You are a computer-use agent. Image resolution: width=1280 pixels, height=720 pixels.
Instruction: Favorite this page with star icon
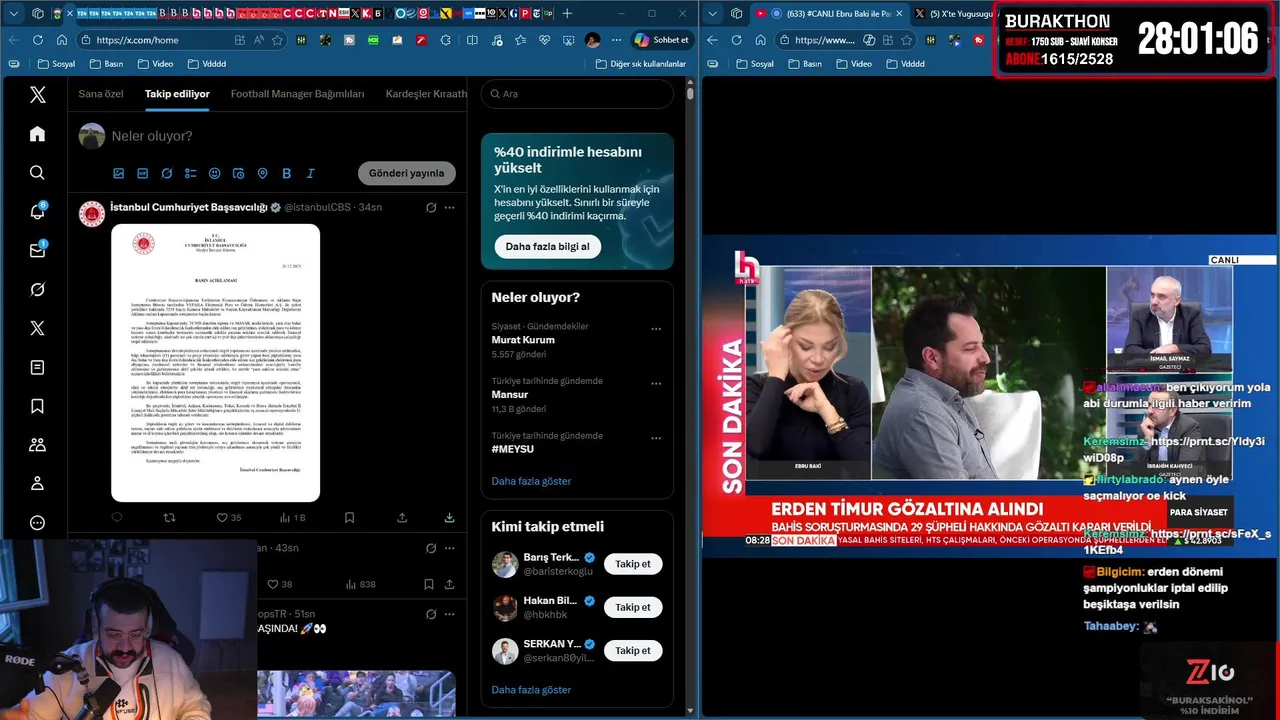(x=277, y=40)
